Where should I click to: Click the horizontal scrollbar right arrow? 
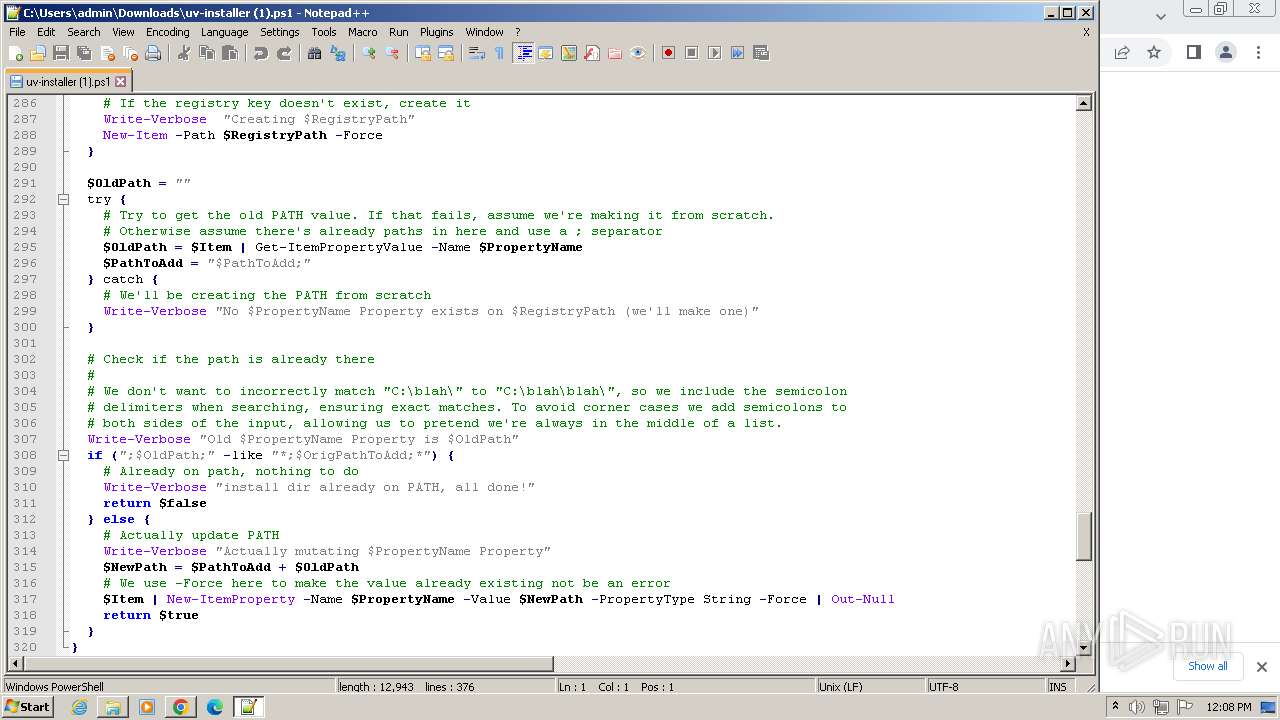pos(1067,664)
